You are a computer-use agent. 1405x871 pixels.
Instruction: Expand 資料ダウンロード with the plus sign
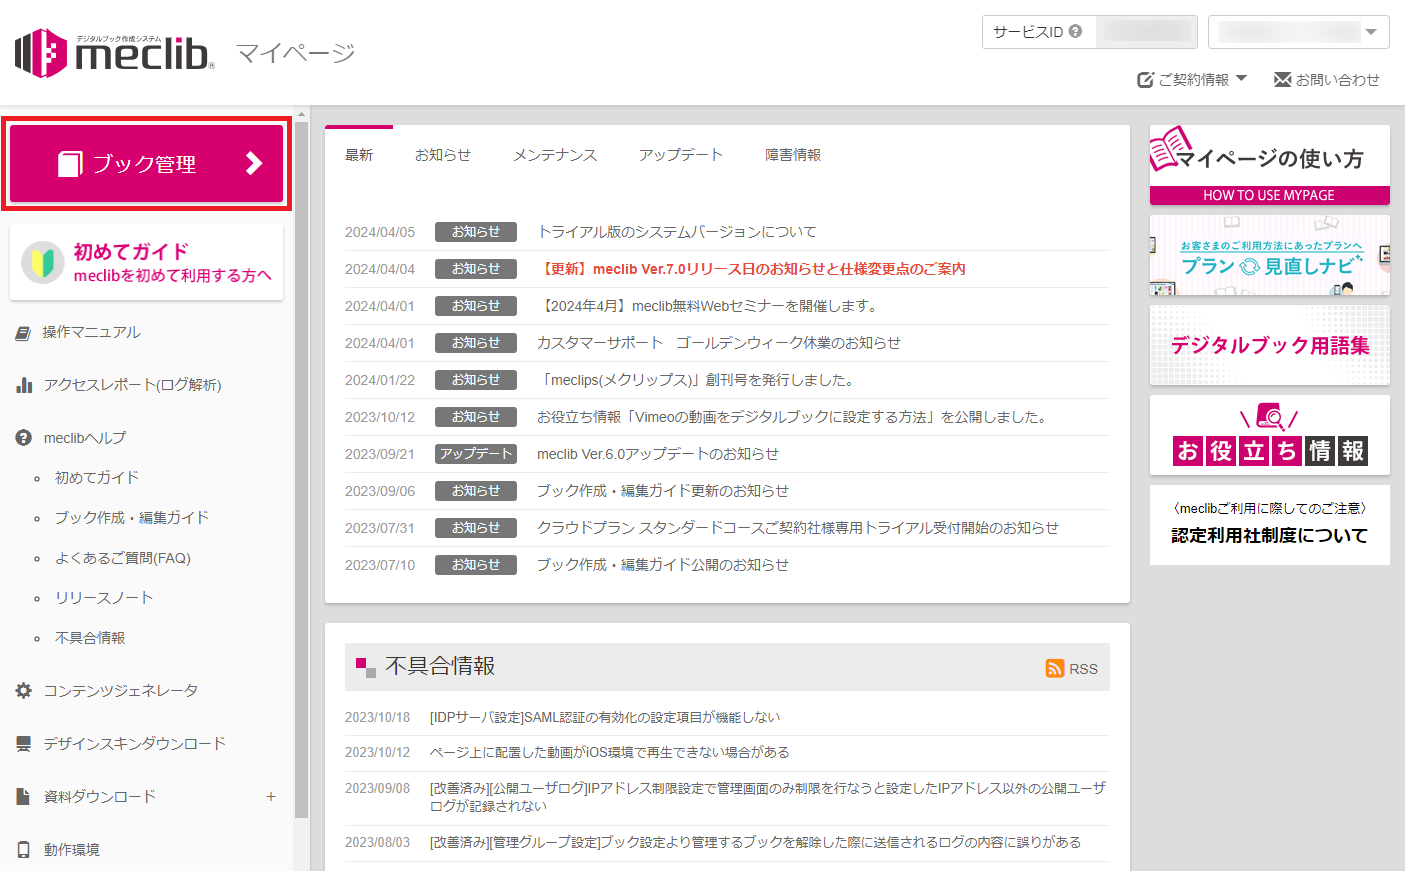click(270, 796)
